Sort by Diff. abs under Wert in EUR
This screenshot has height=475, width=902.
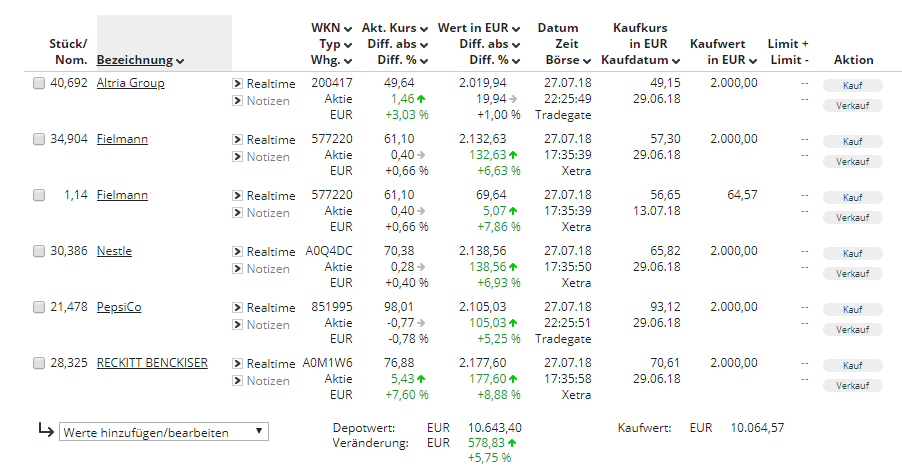tap(490, 44)
